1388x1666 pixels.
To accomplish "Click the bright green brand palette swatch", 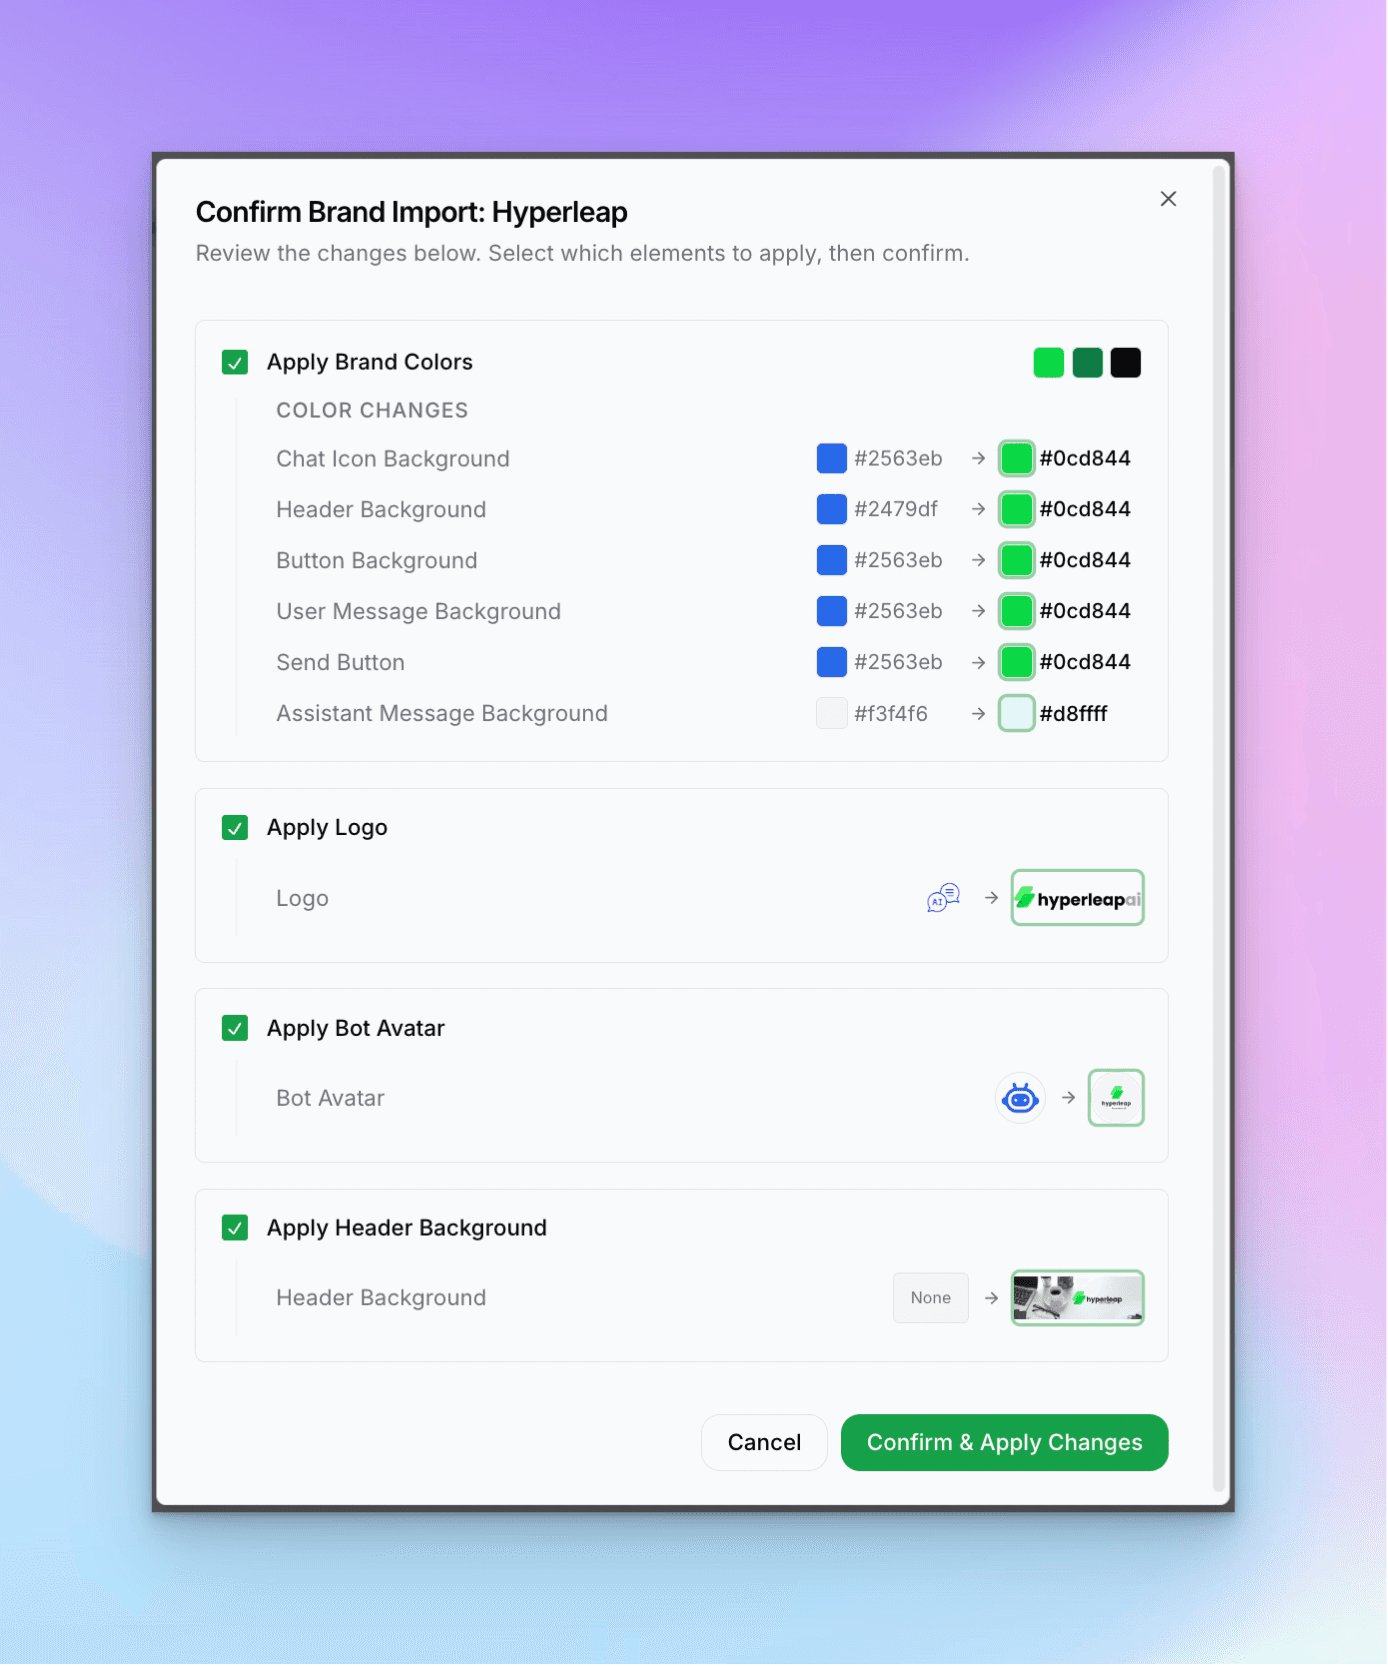I will pos(1048,362).
